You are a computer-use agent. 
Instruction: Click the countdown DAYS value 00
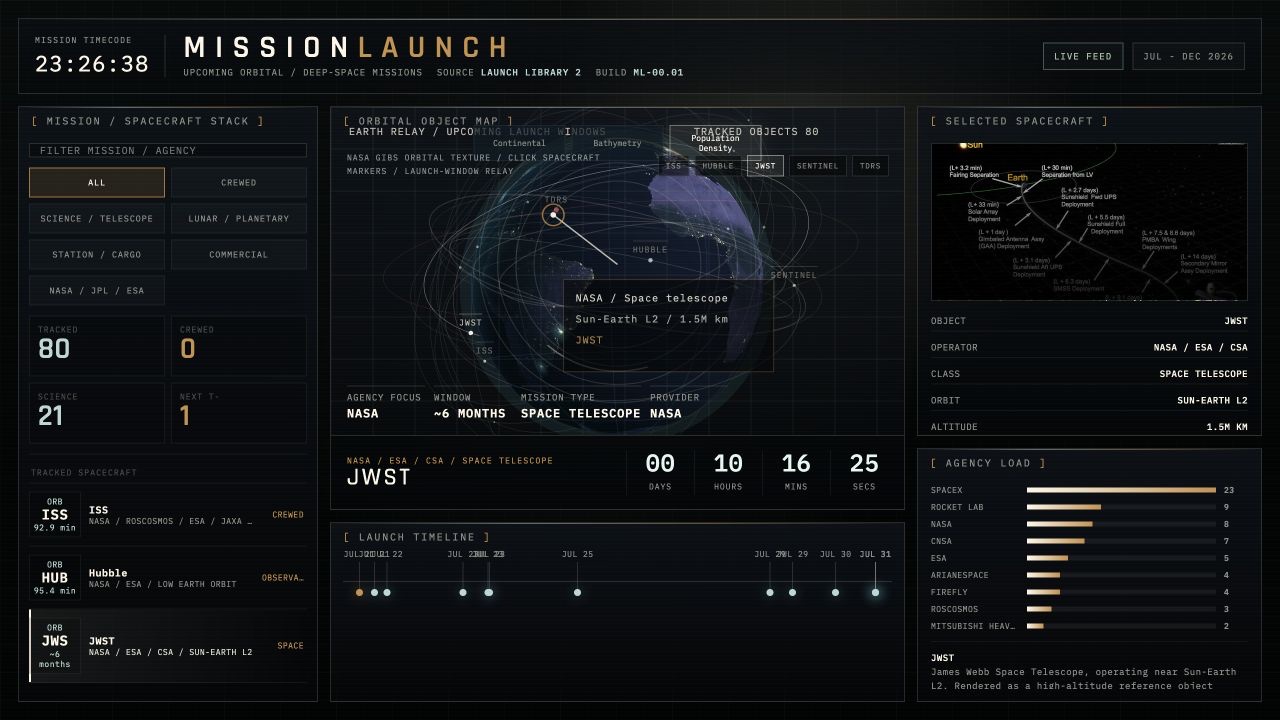[x=660, y=463]
